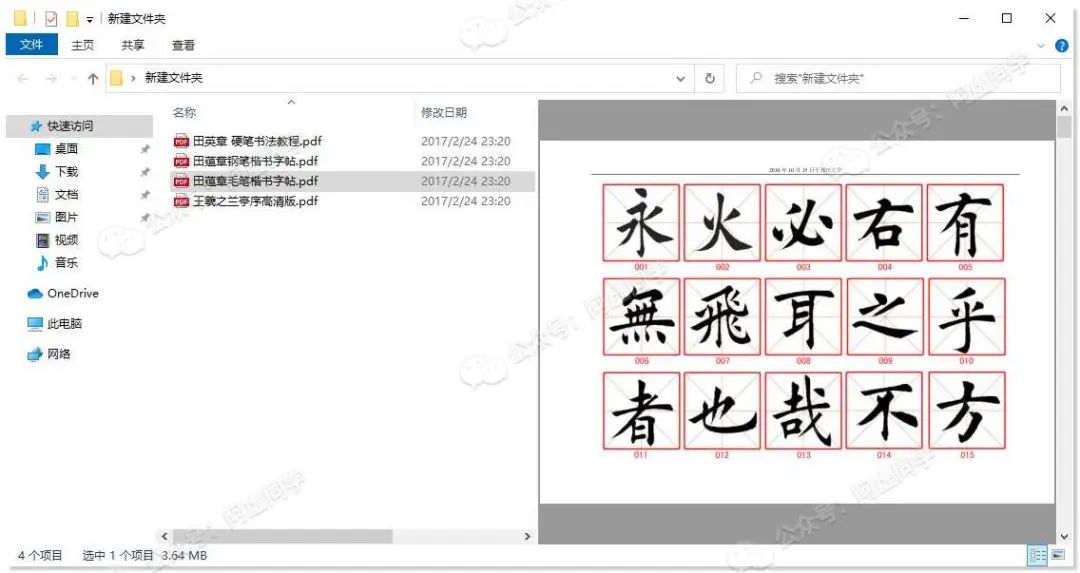The width and height of the screenshot is (1080, 573).
Task: Open the 文件 ribbon tab
Action: point(31,45)
